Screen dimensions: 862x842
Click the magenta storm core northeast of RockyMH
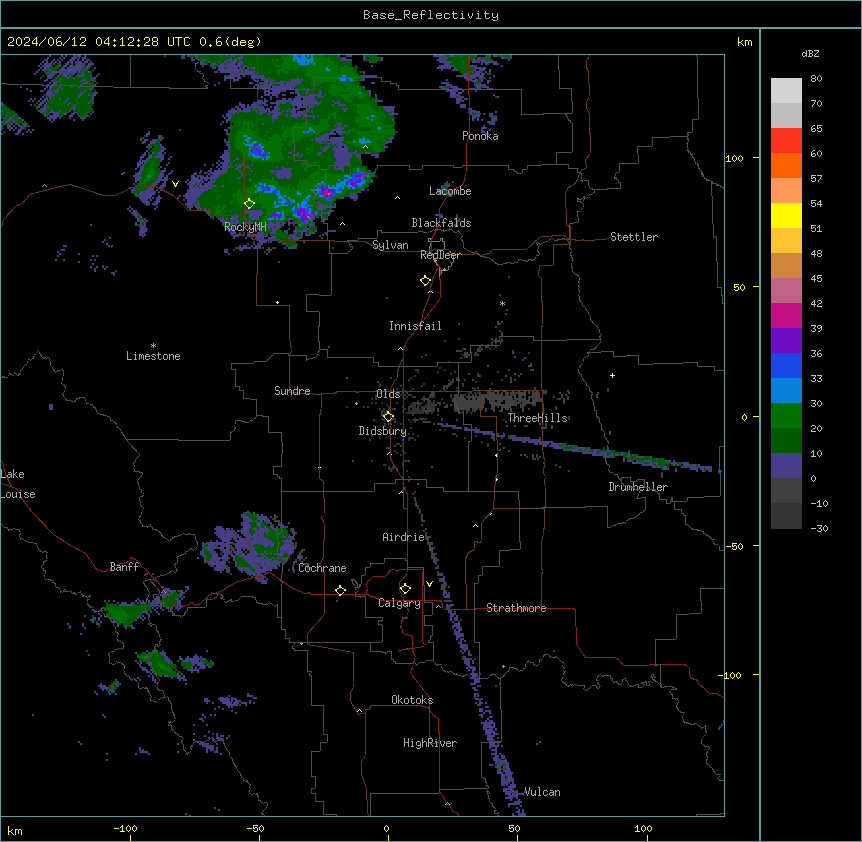[x=328, y=192]
